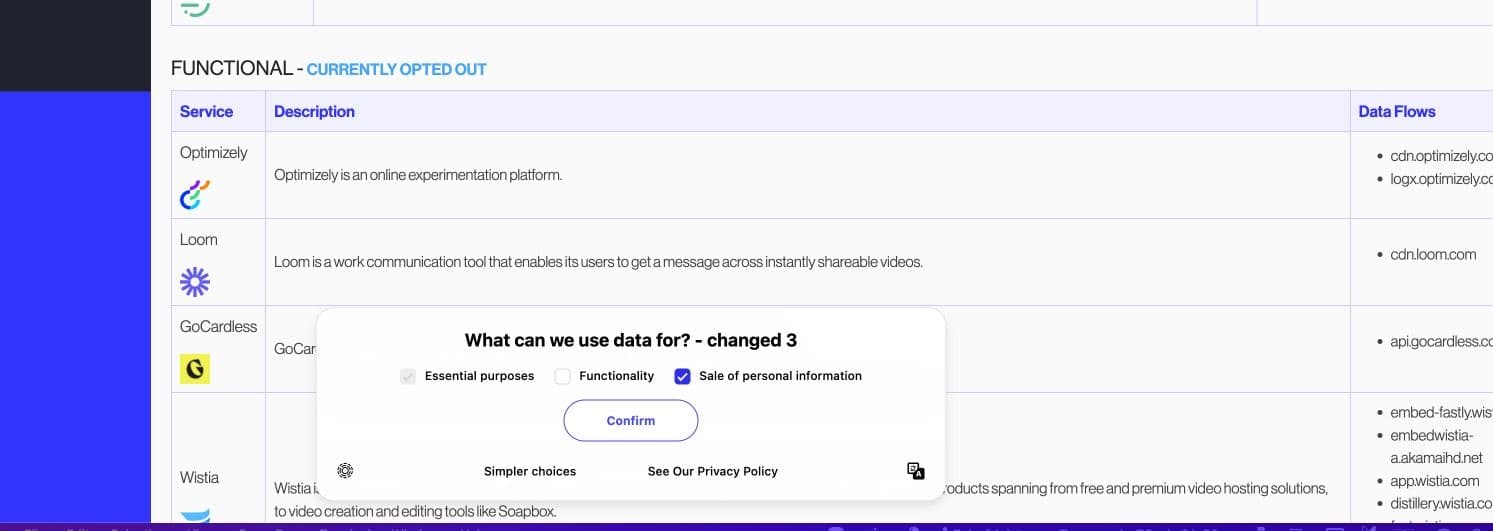Screen dimensions: 1493x531
Task: Open the language translation selector icon
Action: 915,471
